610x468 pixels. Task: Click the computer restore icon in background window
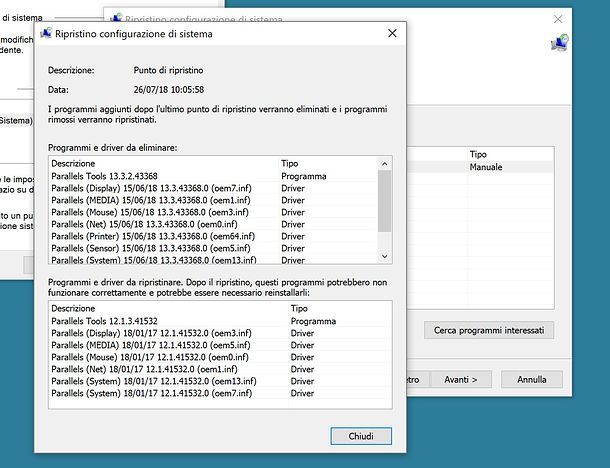click(x=559, y=43)
